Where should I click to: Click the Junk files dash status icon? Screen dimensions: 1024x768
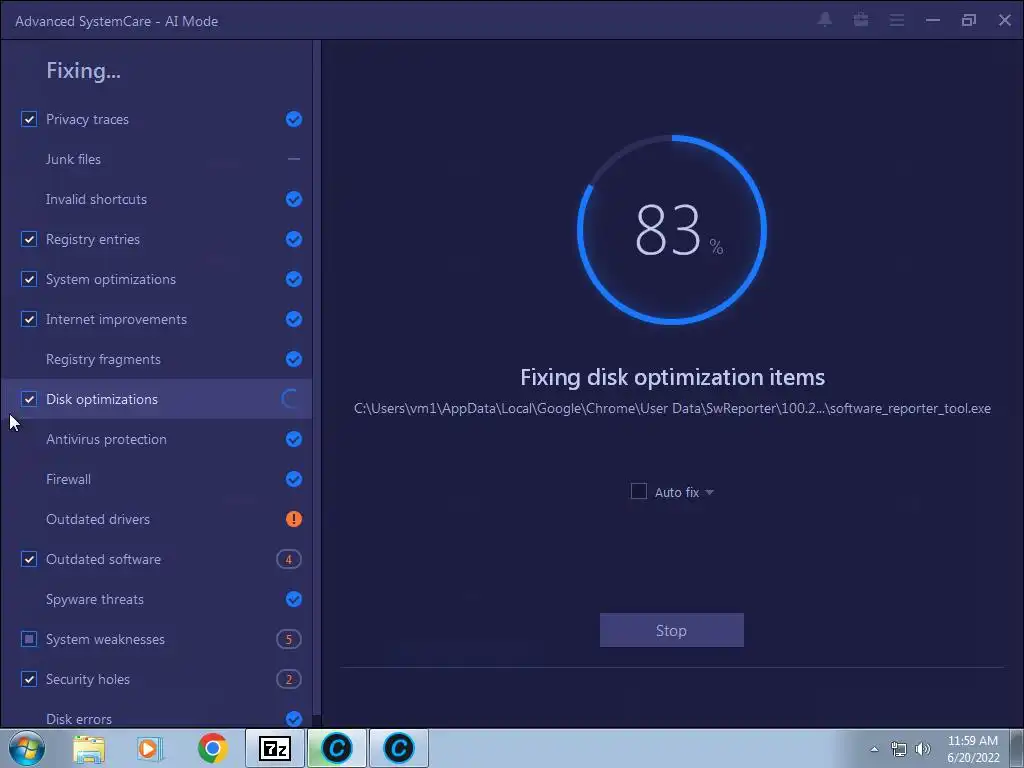[x=294, y=159]
